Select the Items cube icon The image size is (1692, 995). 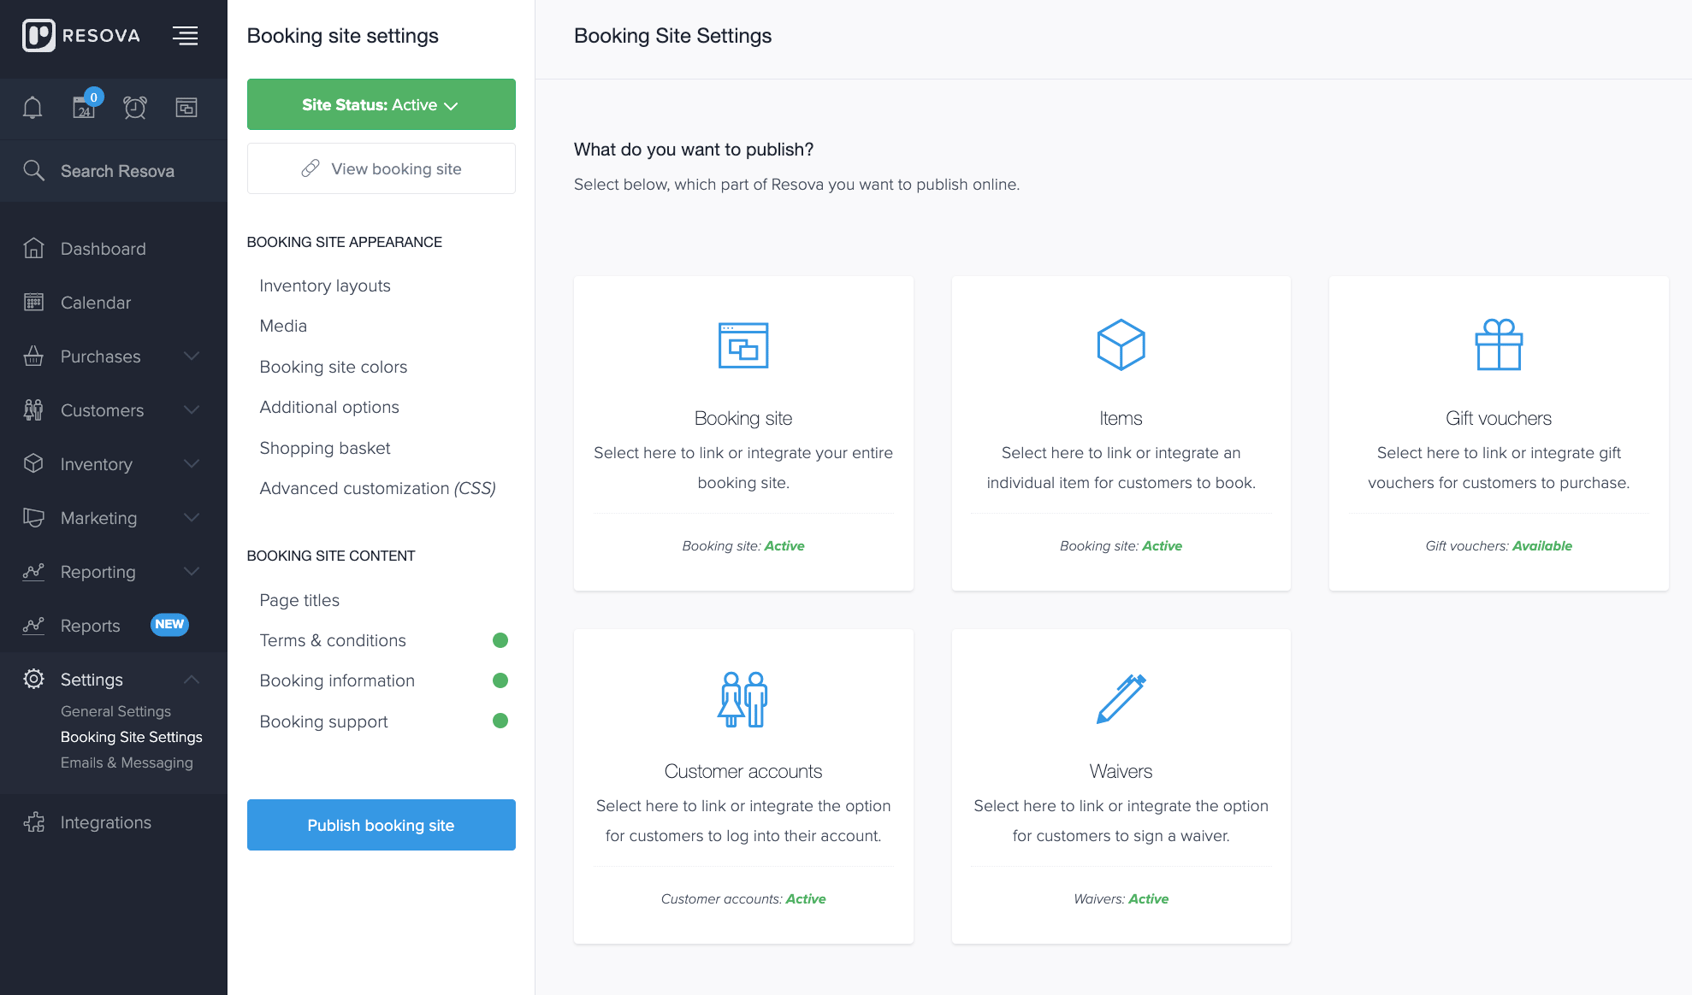tap(1120, 345)
